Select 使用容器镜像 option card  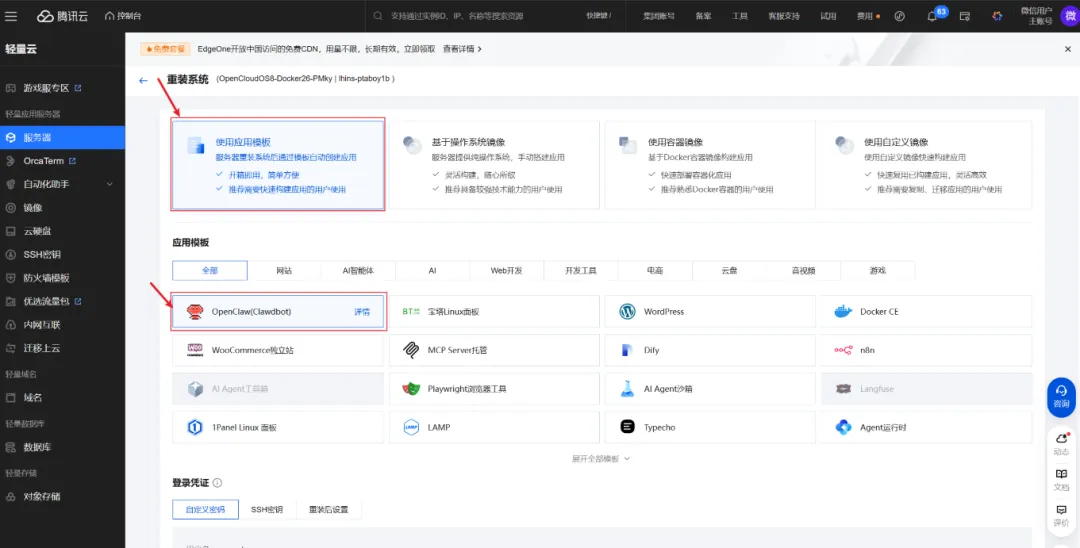coord(709,165)
